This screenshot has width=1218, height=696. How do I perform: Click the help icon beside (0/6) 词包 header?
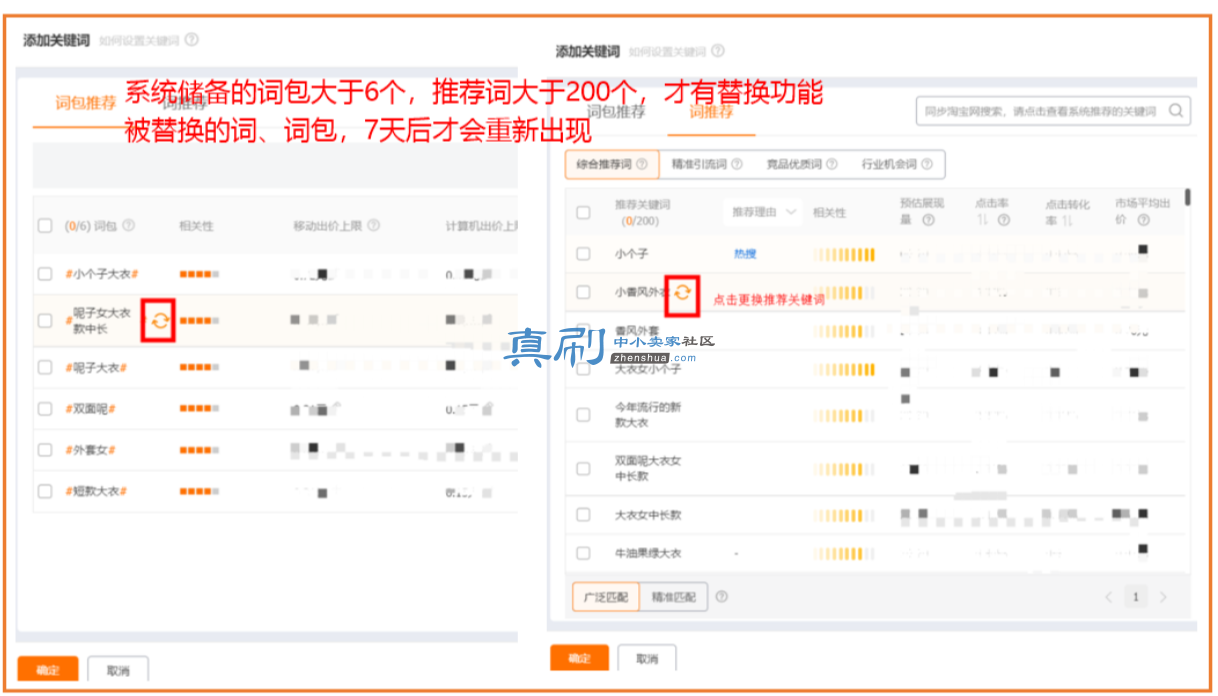click(x=128, y=226)
